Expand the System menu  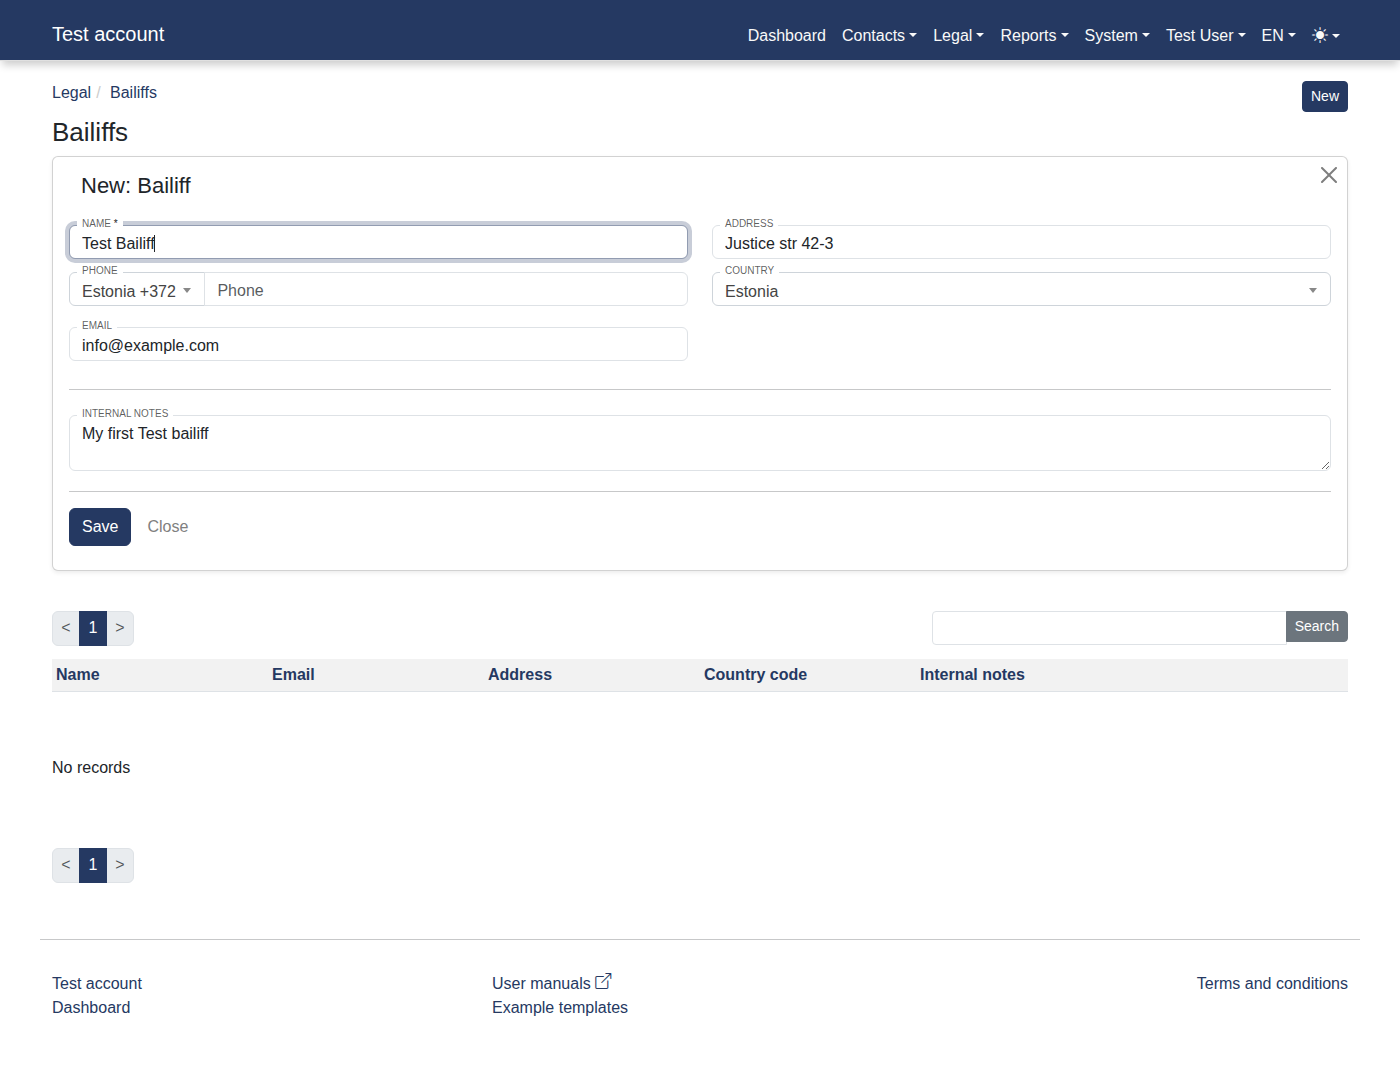1117,35
